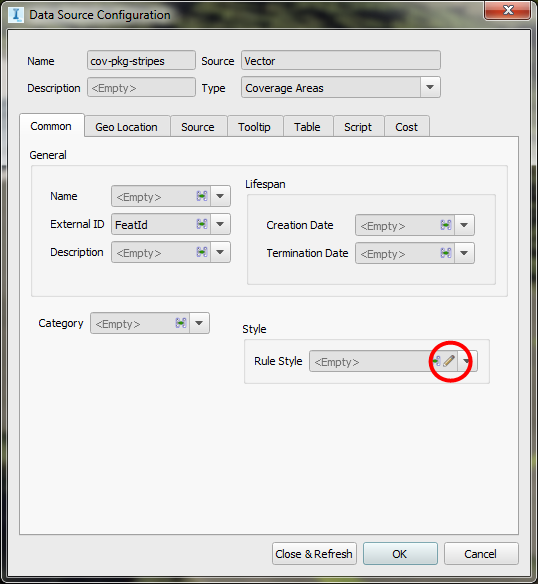
Task: Expand the Category dropdown arrow
Action: pyautogui.click(x=199, y=323)
